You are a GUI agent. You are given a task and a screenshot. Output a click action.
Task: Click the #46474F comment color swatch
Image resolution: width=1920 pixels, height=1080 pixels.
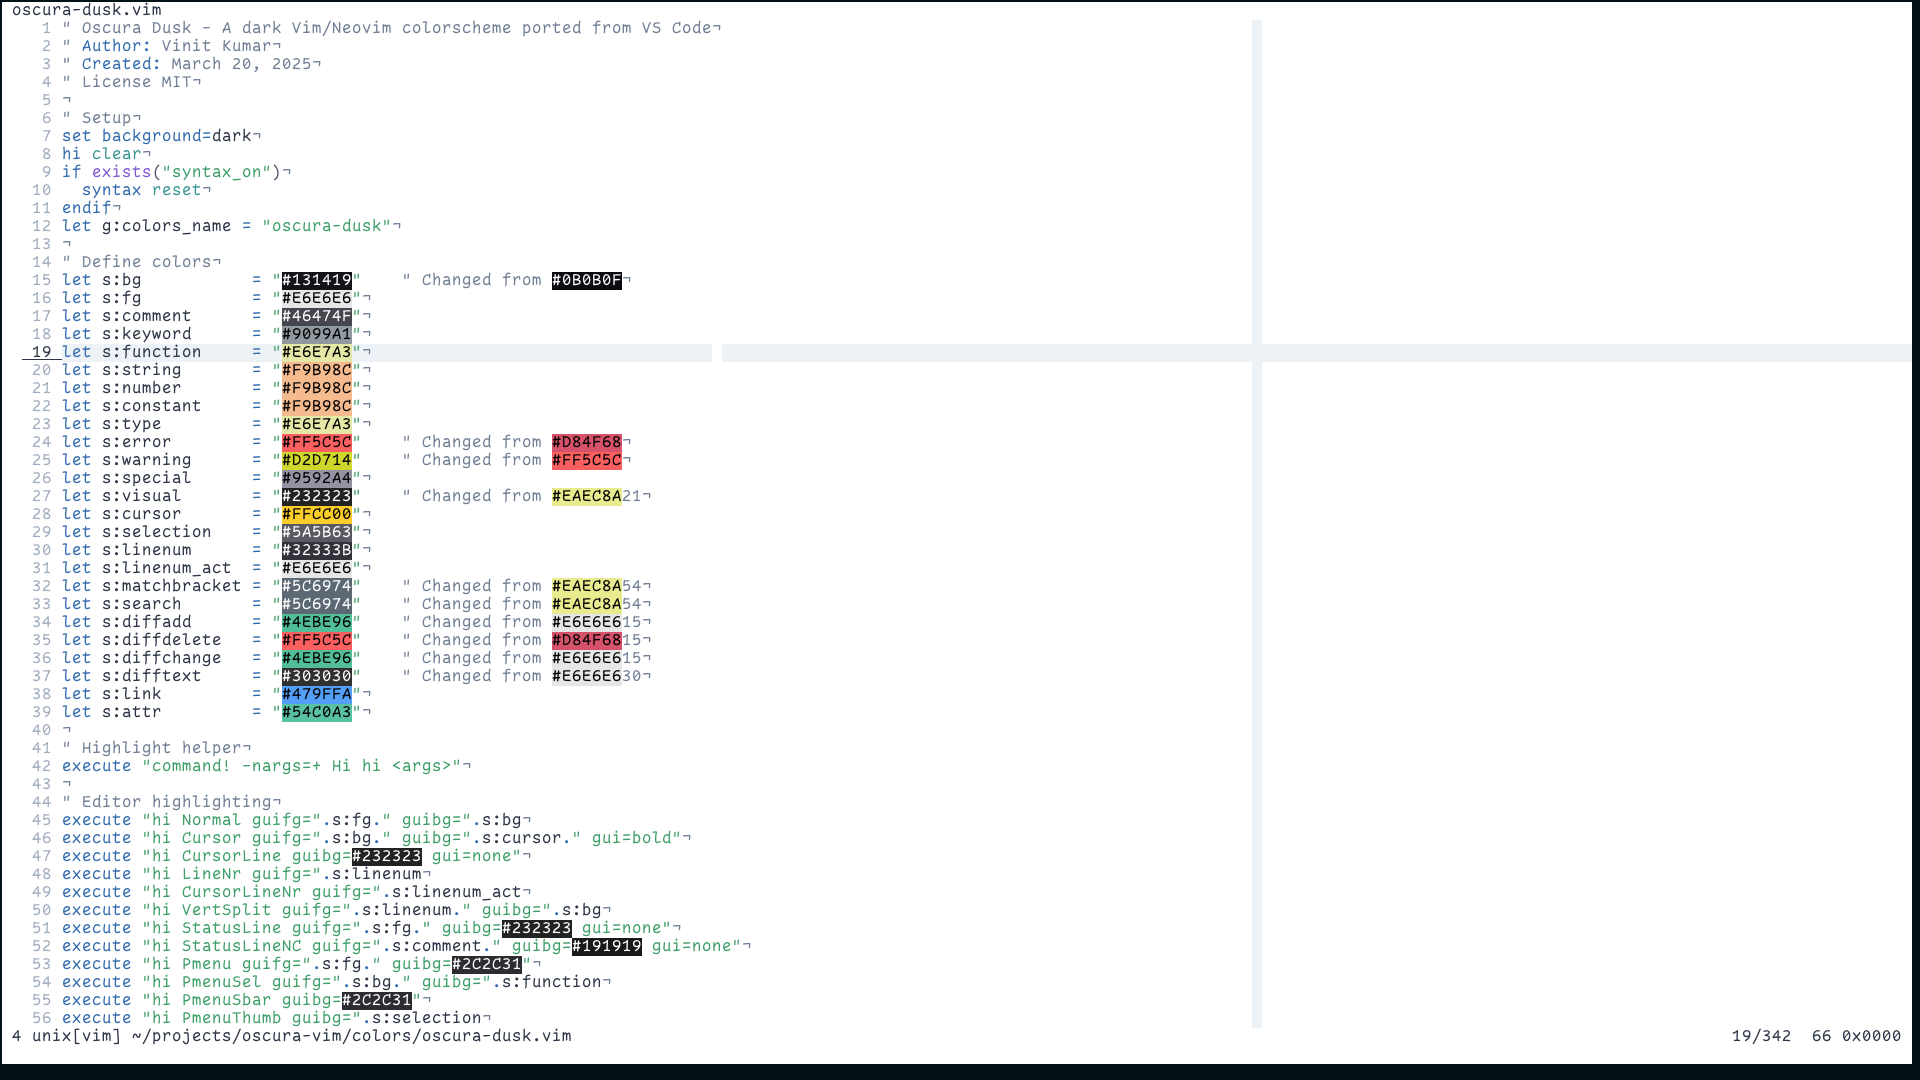pyautogui.click(x=317, y=316)
